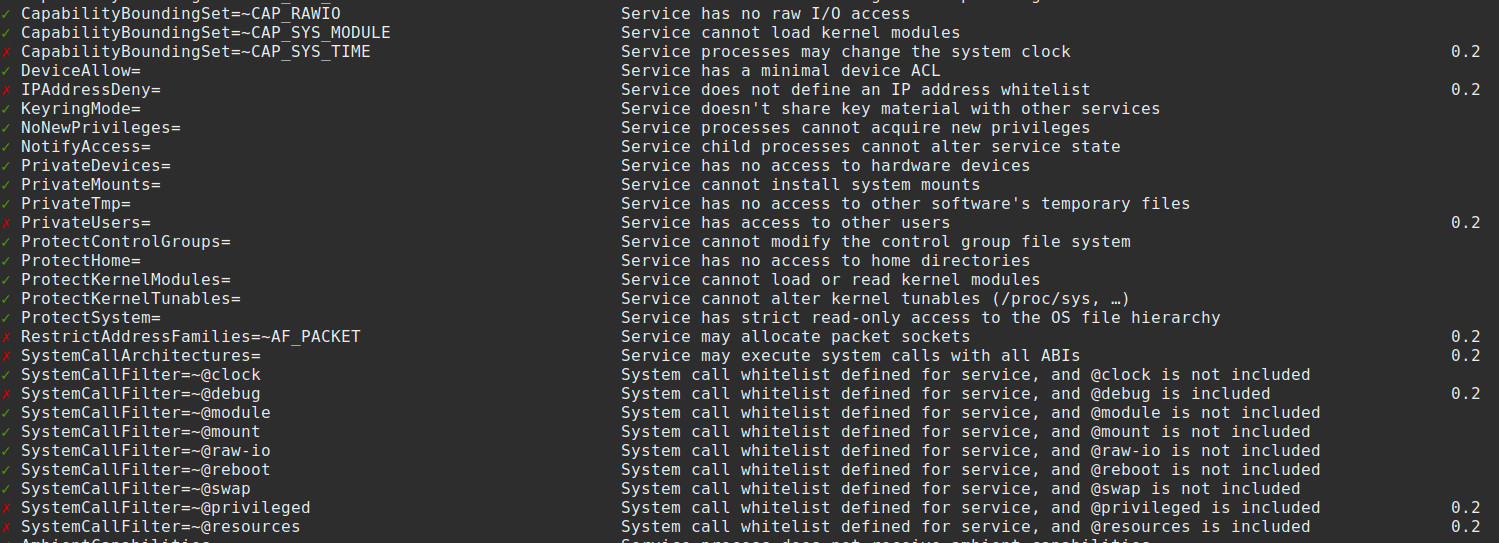This screenshot has width=1499, height=543.
Task: Click the red X next to SystemCallFilter=~@debug
Action: tap(6, 394)
